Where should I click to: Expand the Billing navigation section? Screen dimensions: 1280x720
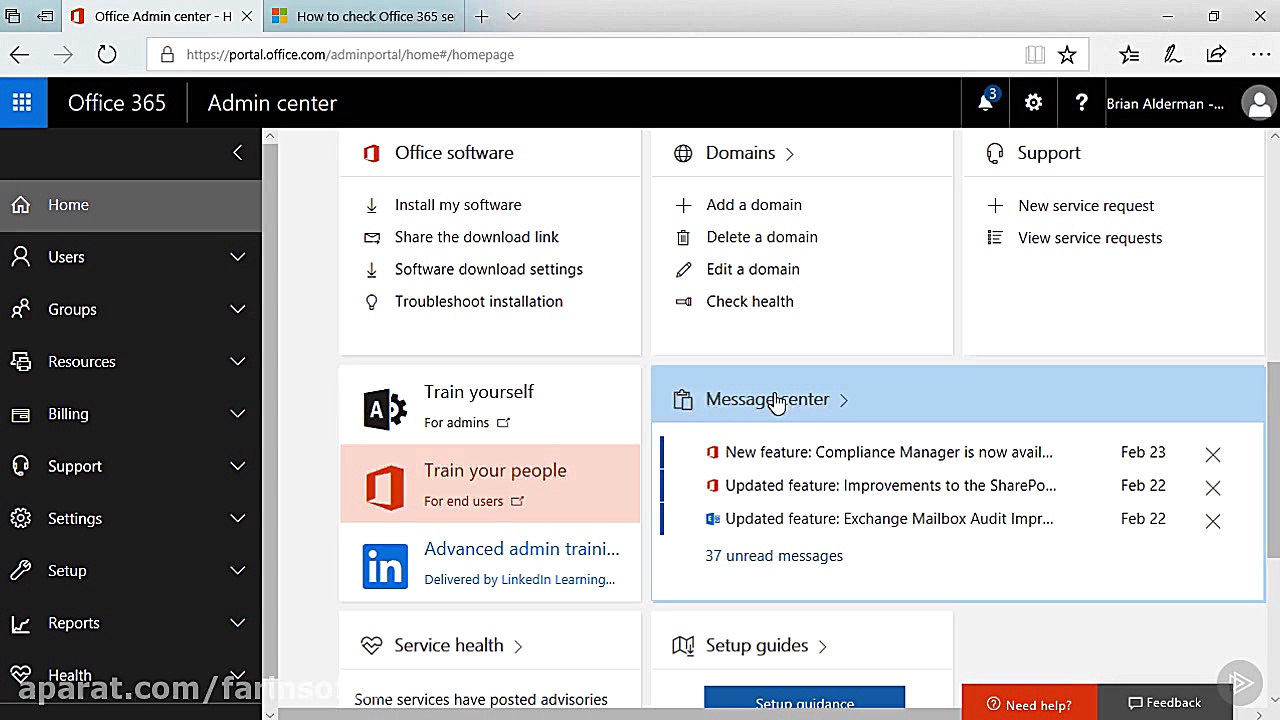coord(237,414)
